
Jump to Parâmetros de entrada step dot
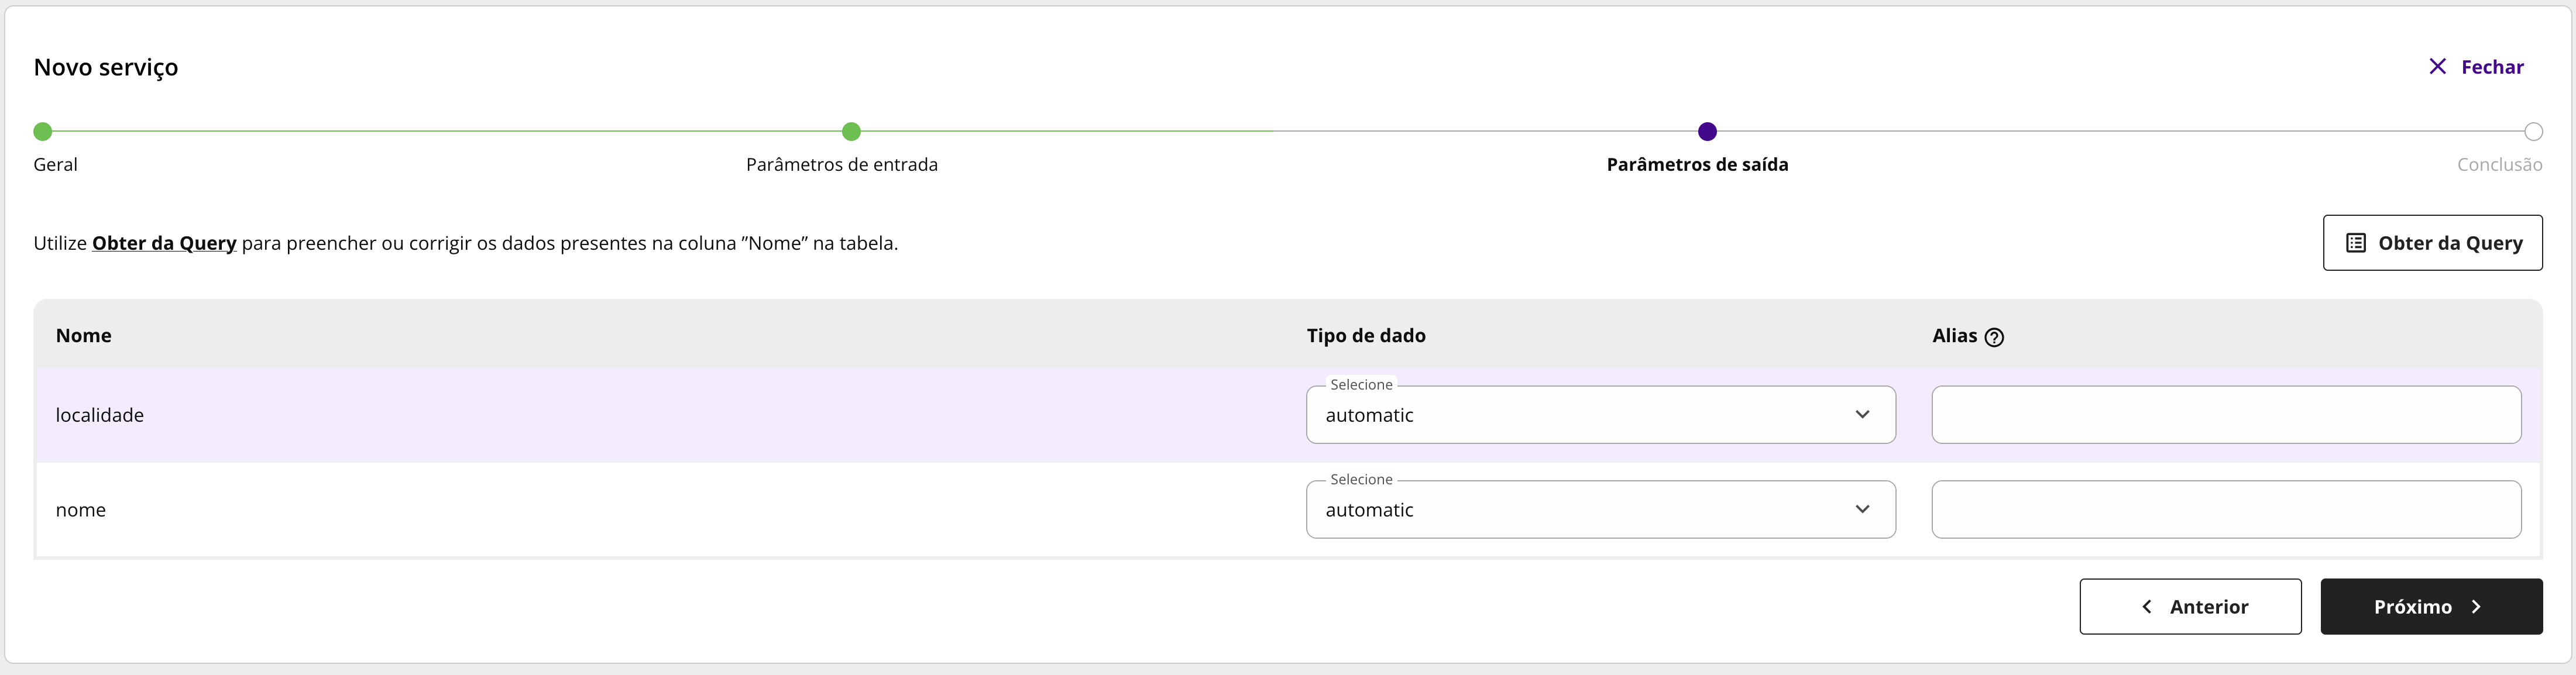point(851,132)
